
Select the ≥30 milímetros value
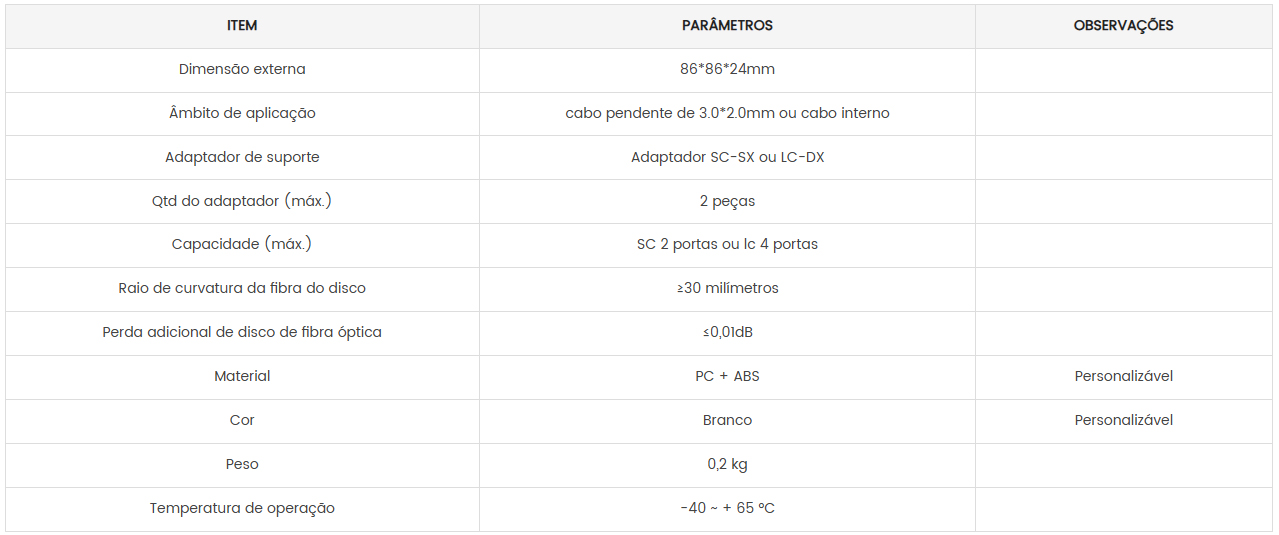[727, 288]
